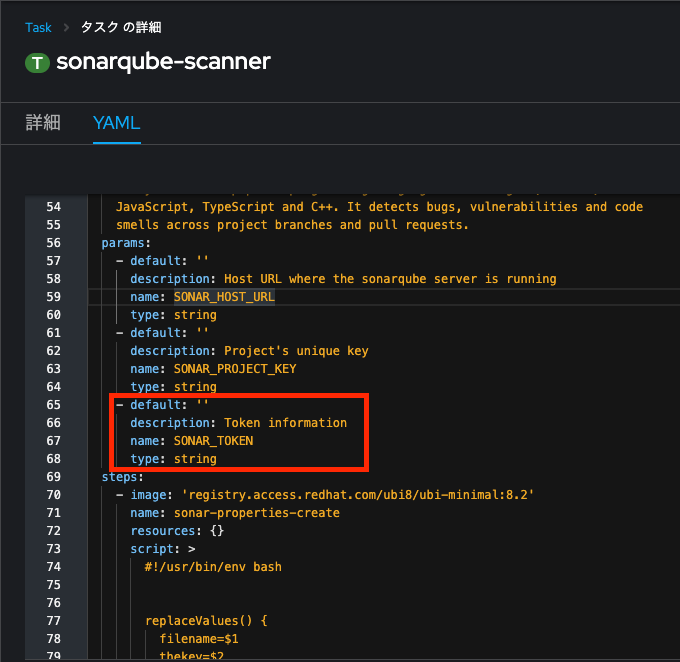
Task: Click default: '' on line 57
Action: [169, 261]
